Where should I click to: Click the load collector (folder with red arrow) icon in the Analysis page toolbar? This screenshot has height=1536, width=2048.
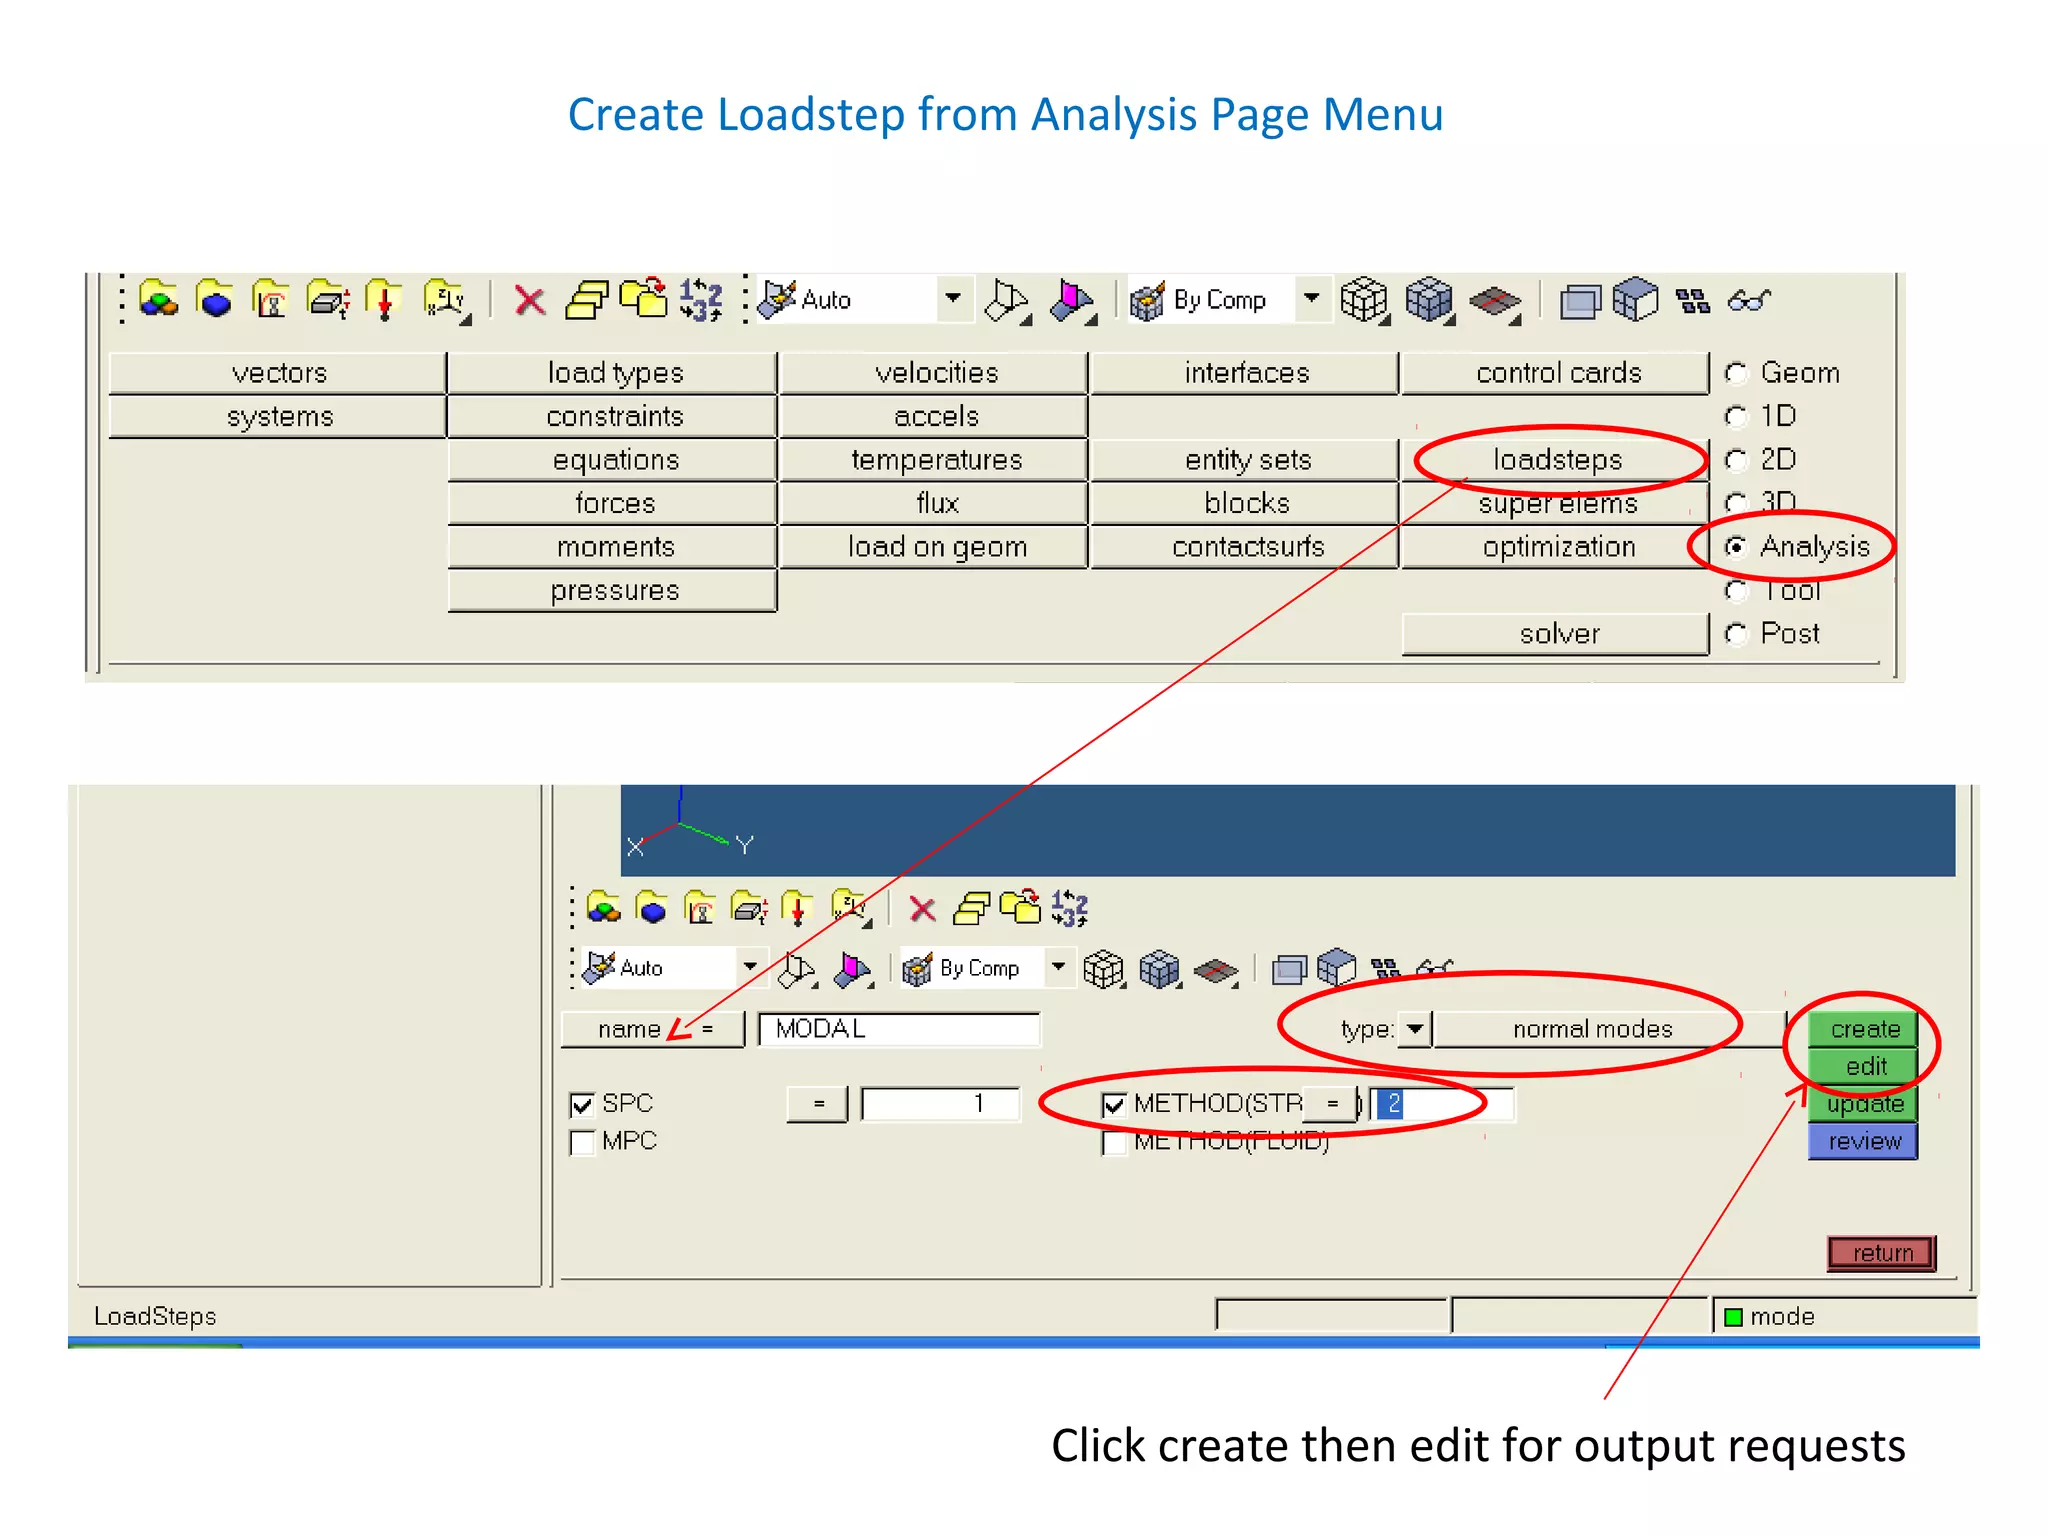383,300
